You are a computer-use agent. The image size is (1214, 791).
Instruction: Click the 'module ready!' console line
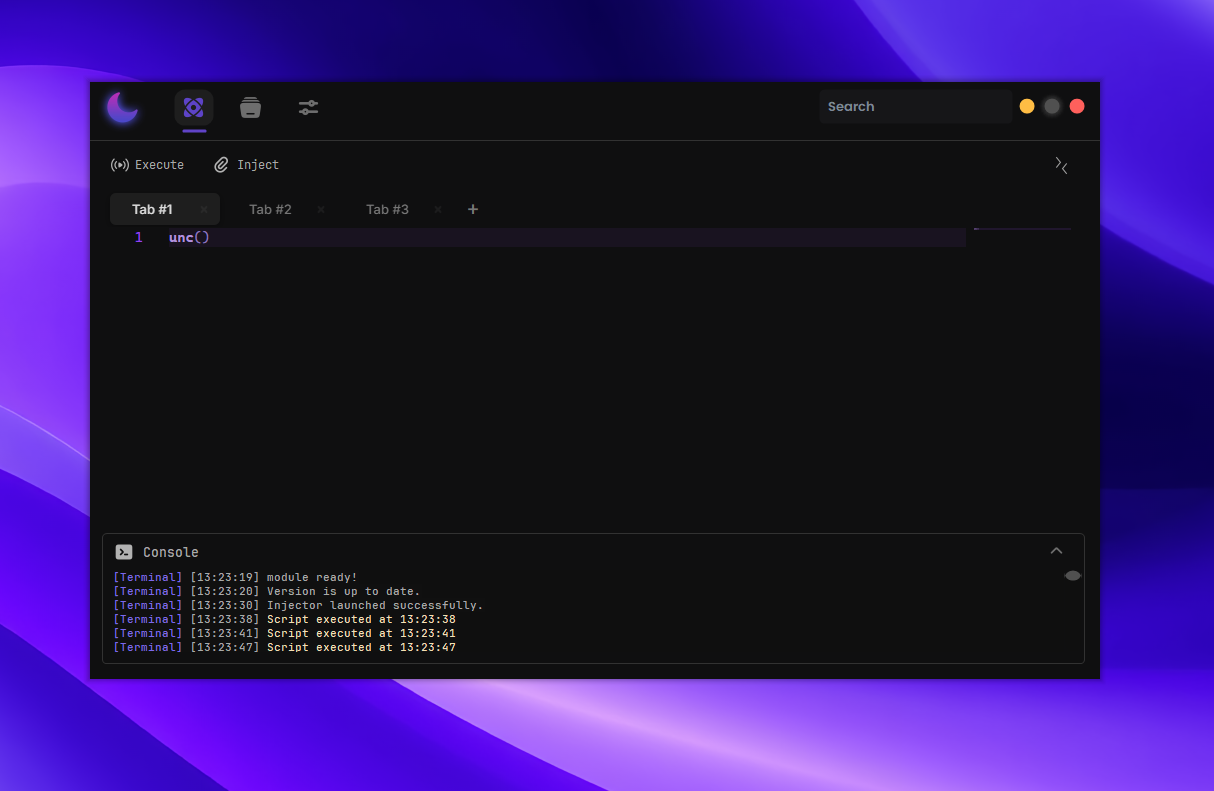coord(312,577)
